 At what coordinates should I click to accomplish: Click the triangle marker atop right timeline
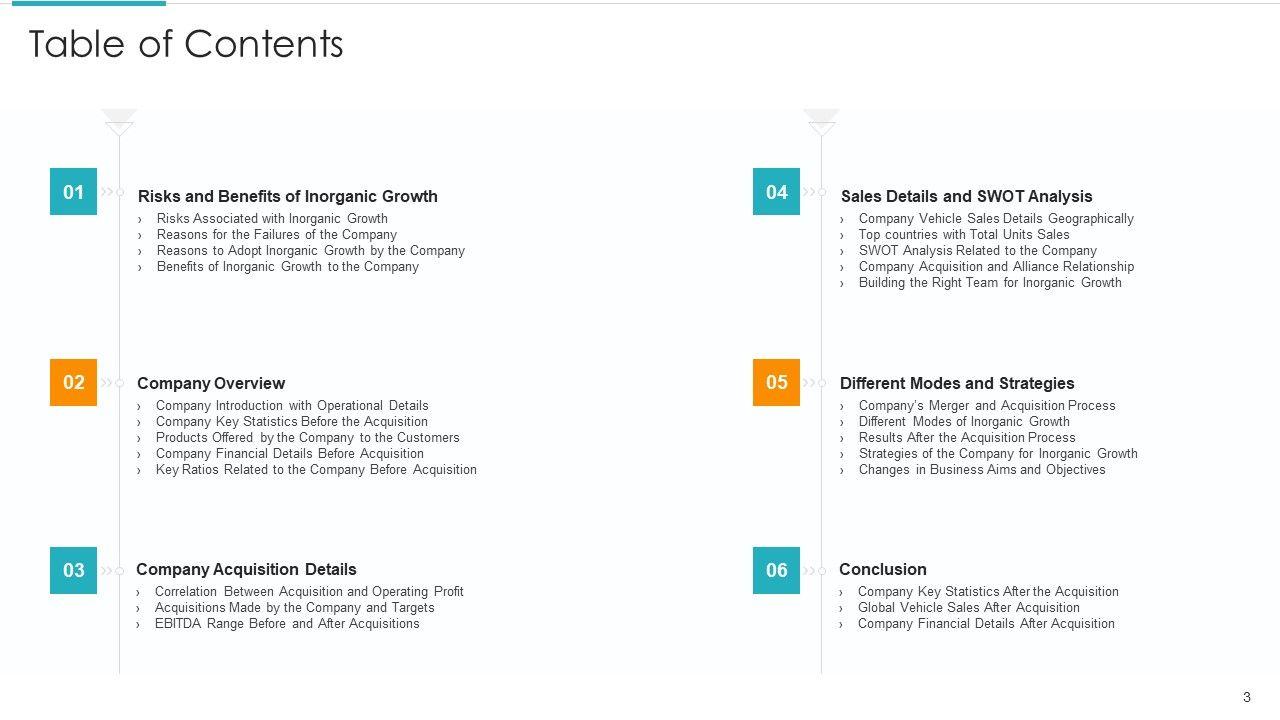tap(822, 122)
